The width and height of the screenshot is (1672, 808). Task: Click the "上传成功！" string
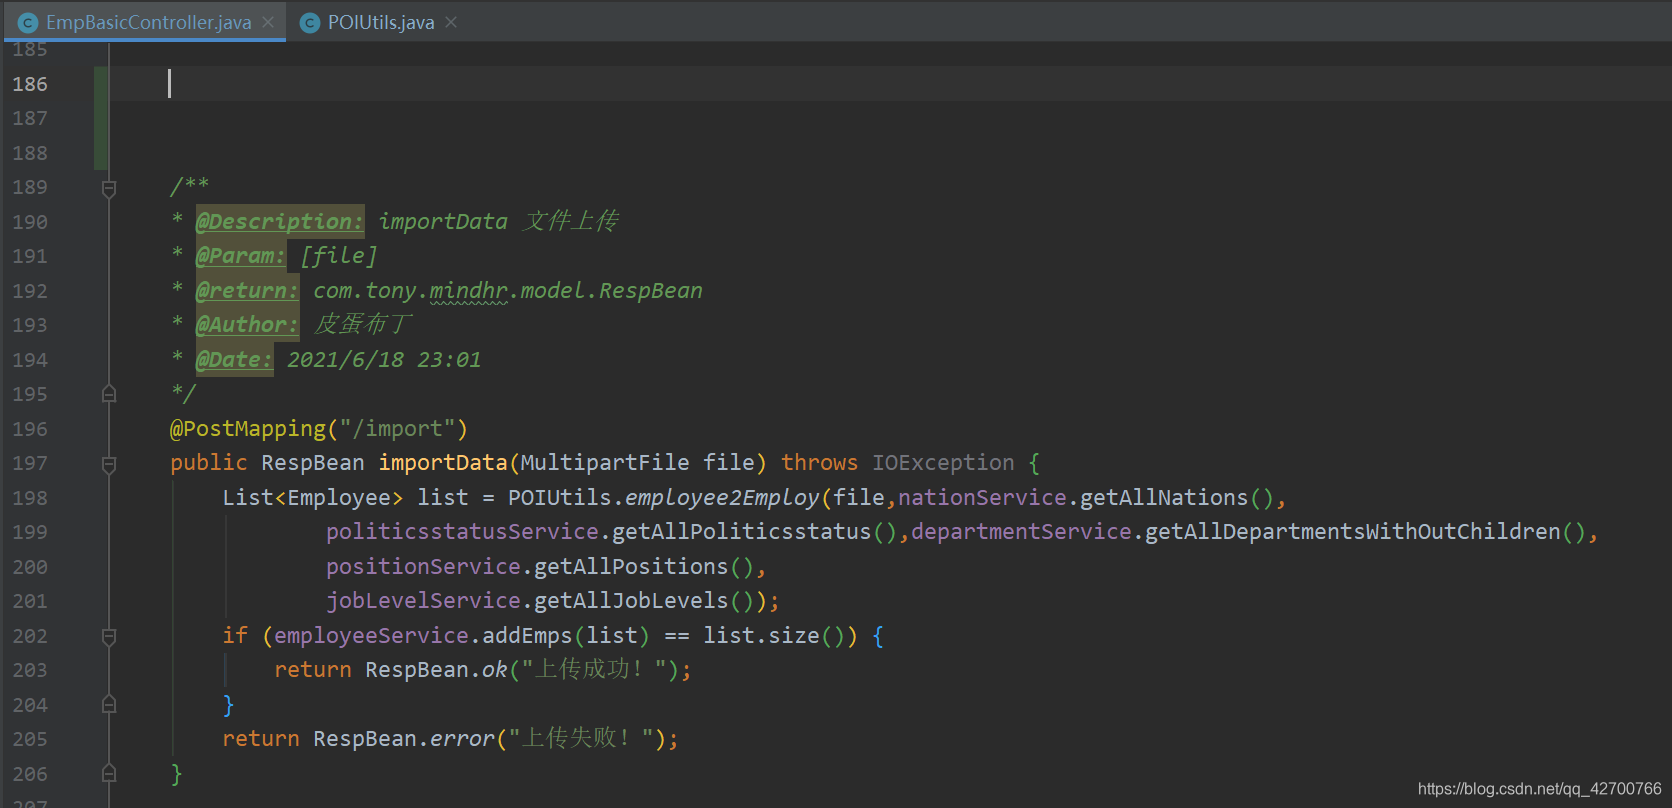[593, 670]
